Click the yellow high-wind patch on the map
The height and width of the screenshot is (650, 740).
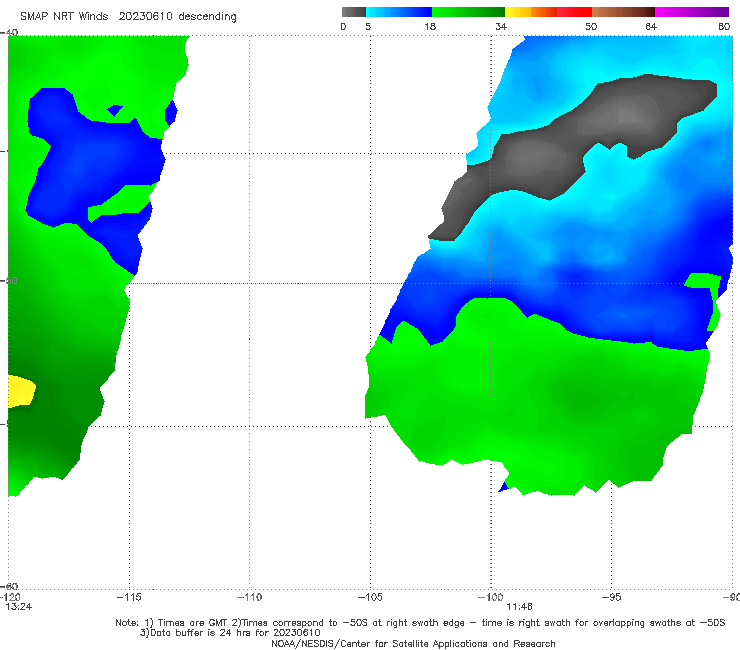coord(21,391)
